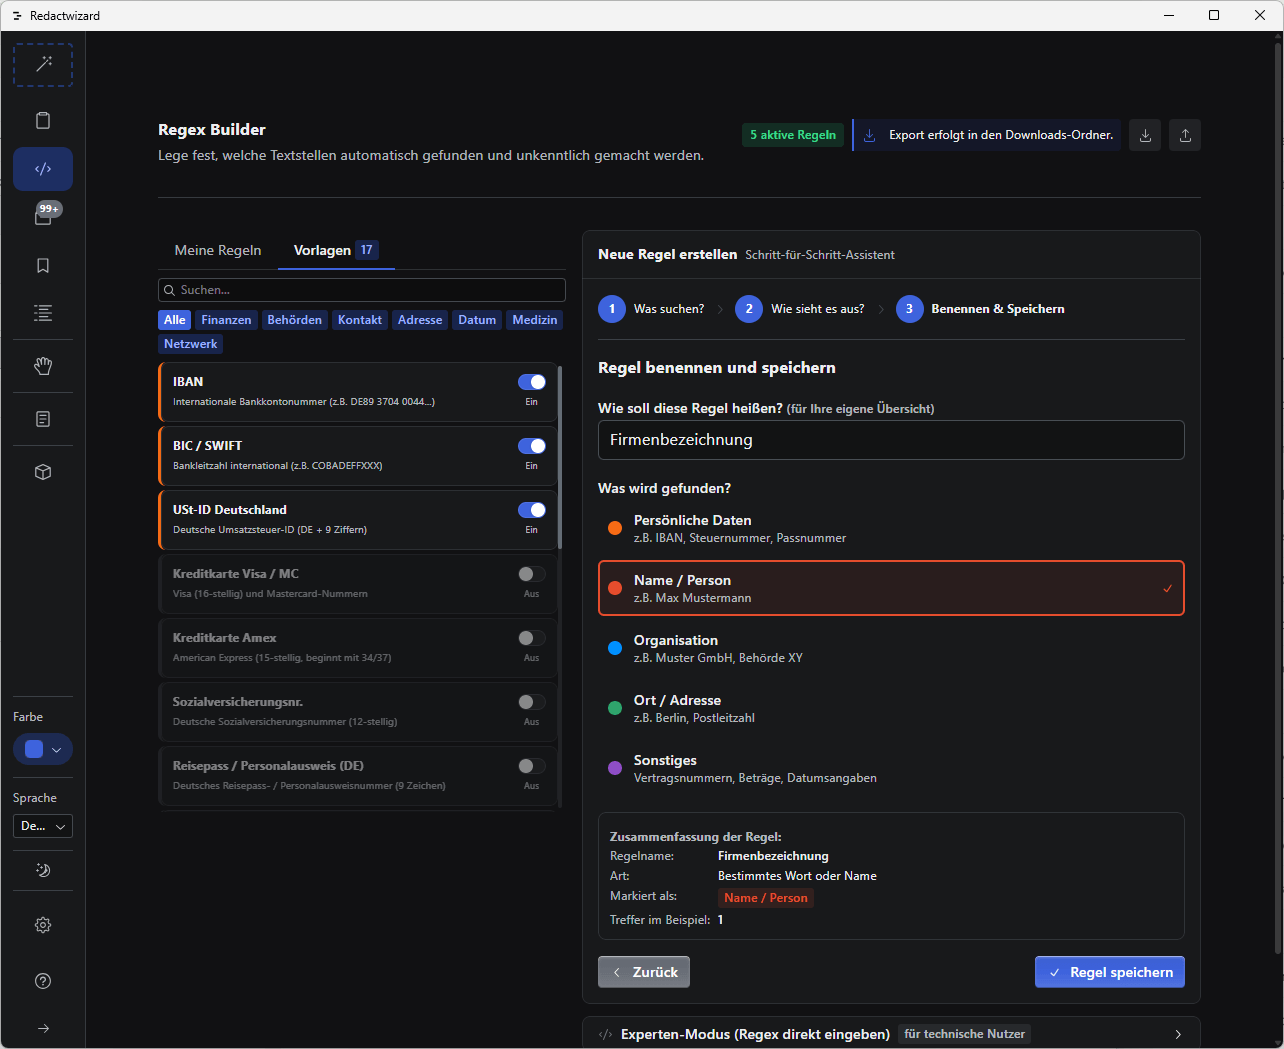Click the upload icon button in header
1284x1049 pixels.
click(x=1185, y=135)
